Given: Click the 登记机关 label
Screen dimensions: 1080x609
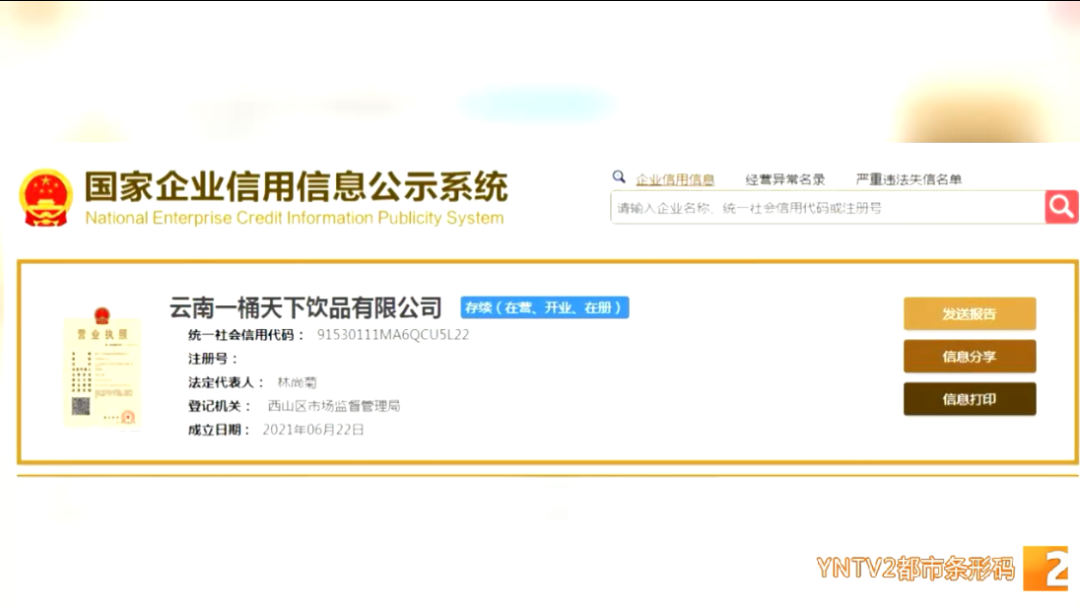Looking at the screenshot, I should [x=219, y=406].
